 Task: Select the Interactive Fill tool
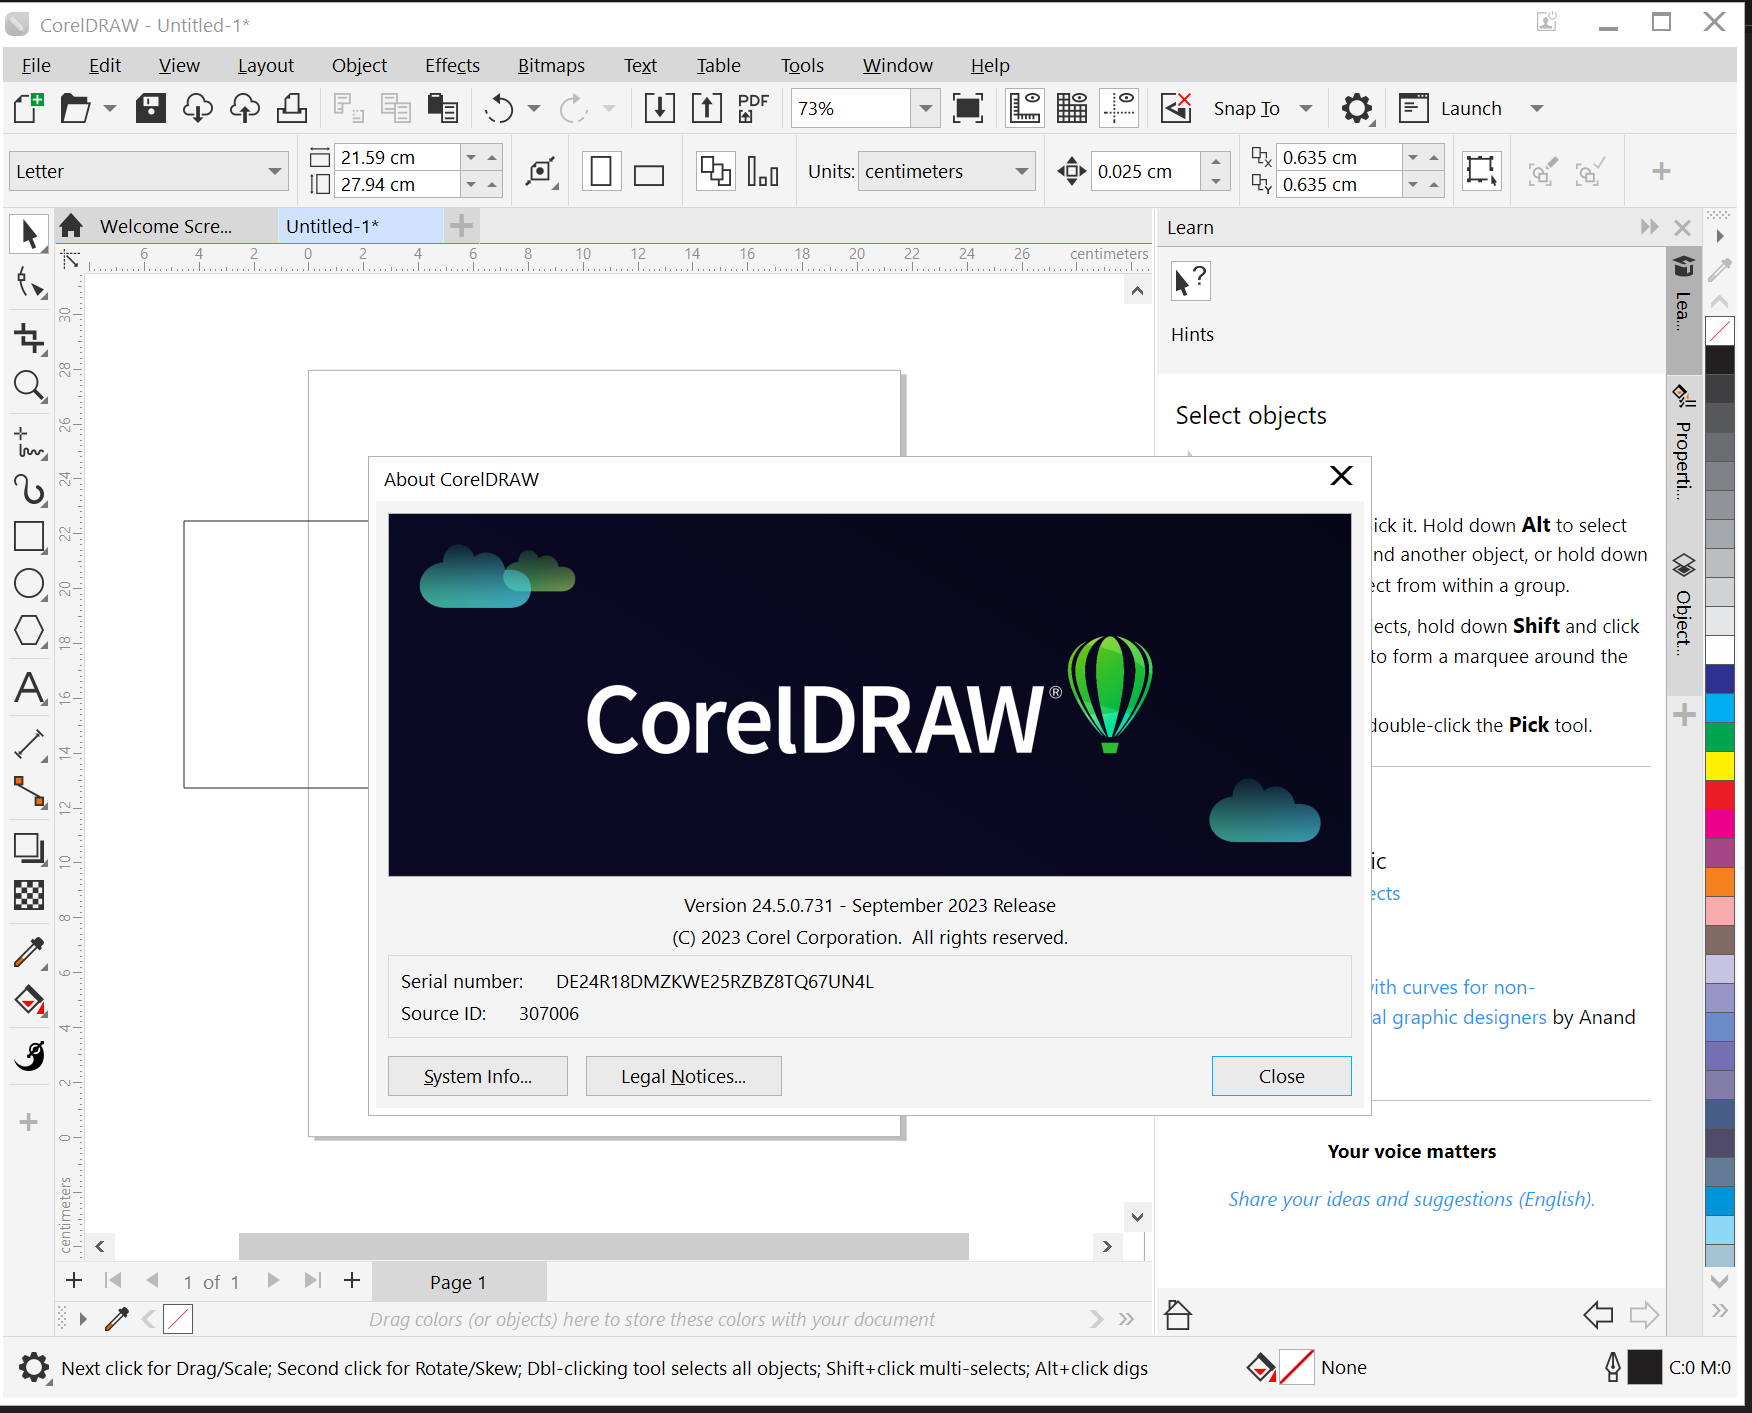tap(29, 1001)
